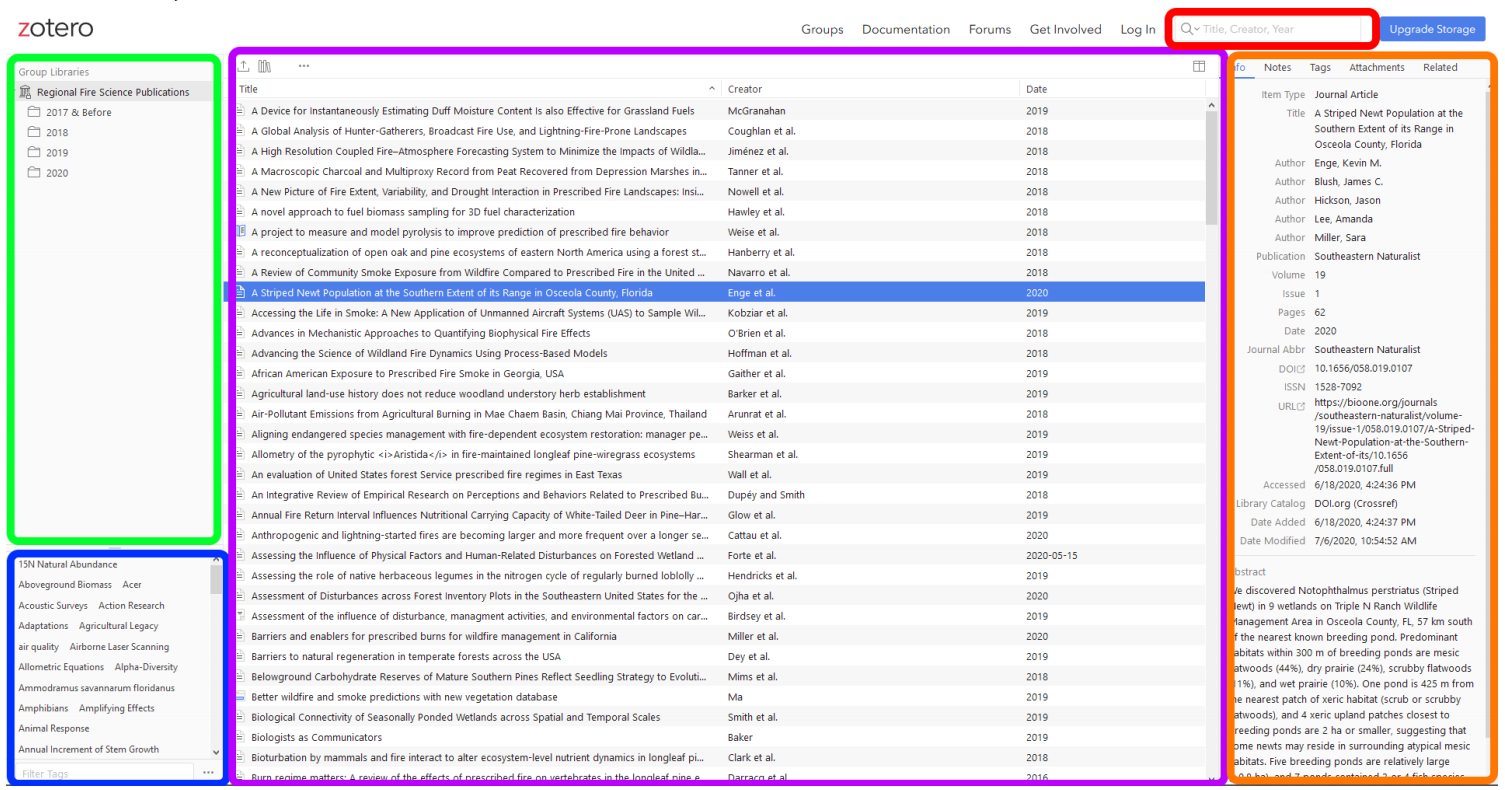This screenshot has width=1505, height=790.
Task: Toggle the 'Action Research' tag filter
Action: tap(131, 605)
